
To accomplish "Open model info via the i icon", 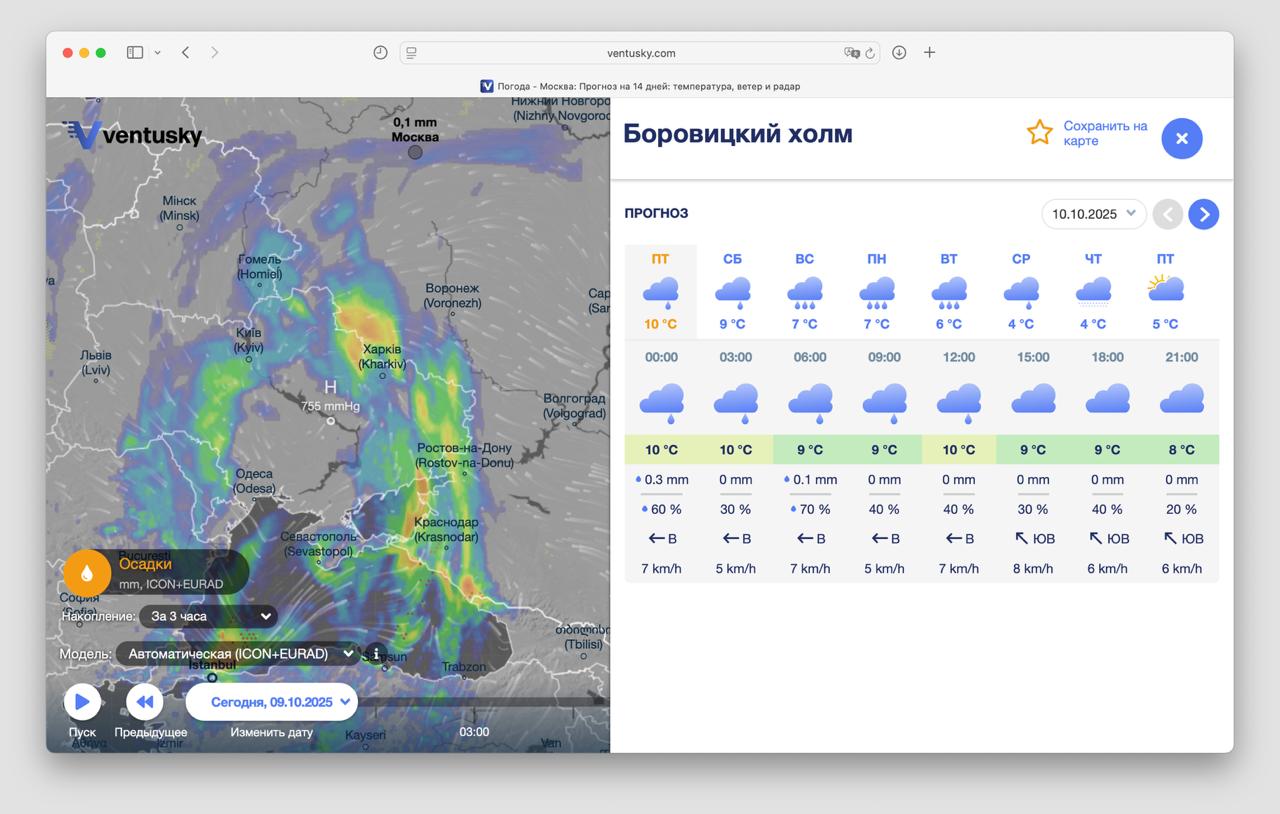I will (375, 653).
